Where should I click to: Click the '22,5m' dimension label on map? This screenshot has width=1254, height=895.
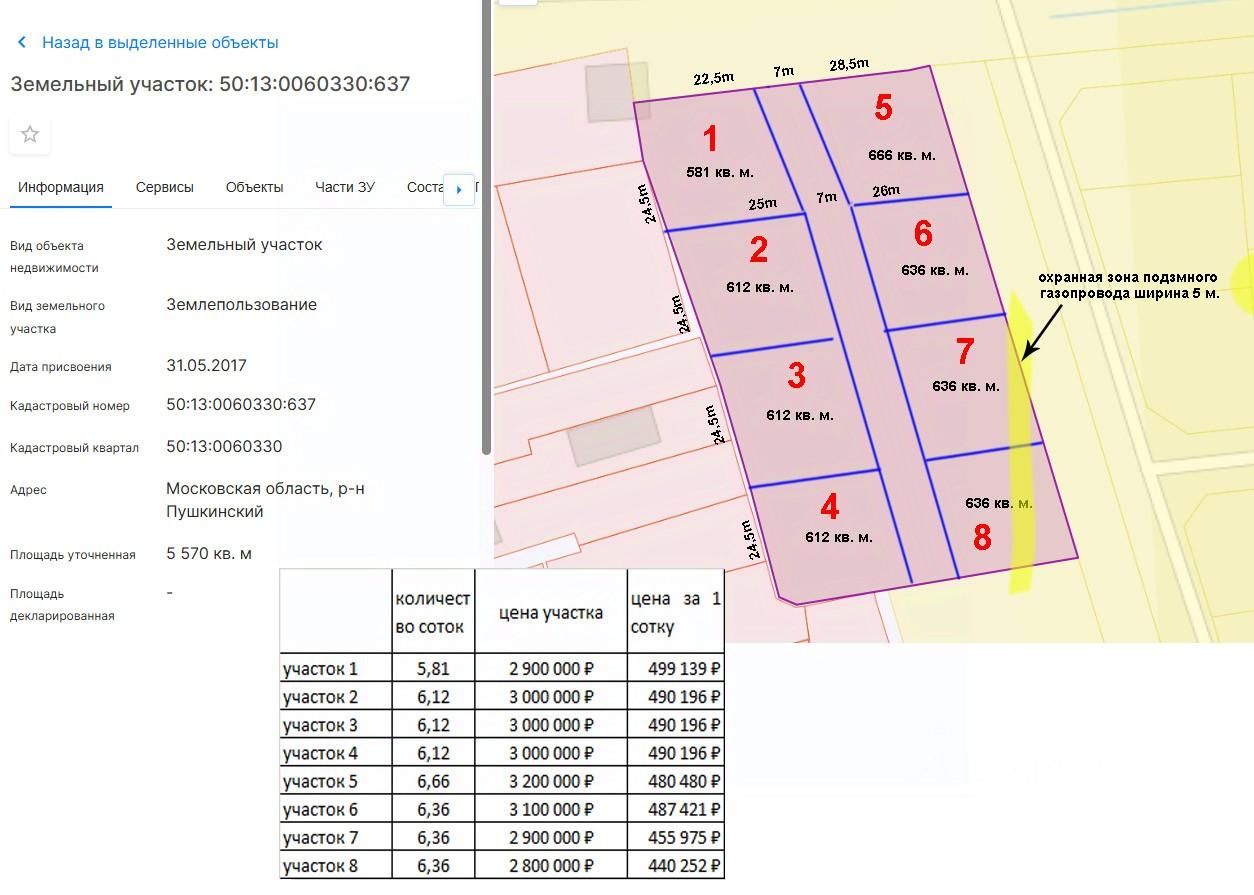714,78
